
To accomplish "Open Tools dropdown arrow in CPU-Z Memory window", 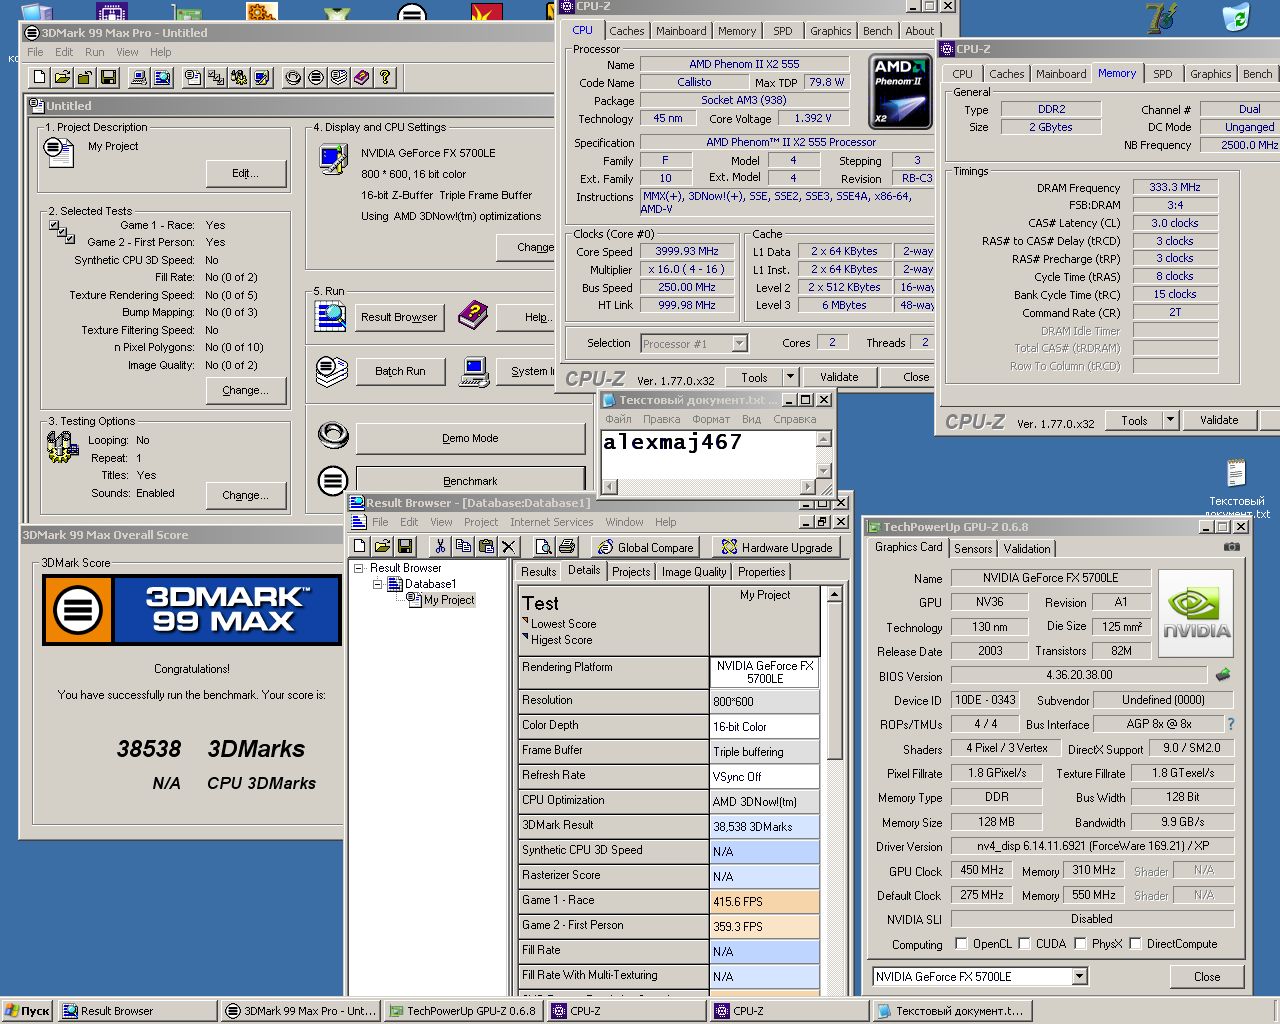I will pos(1170,420).
